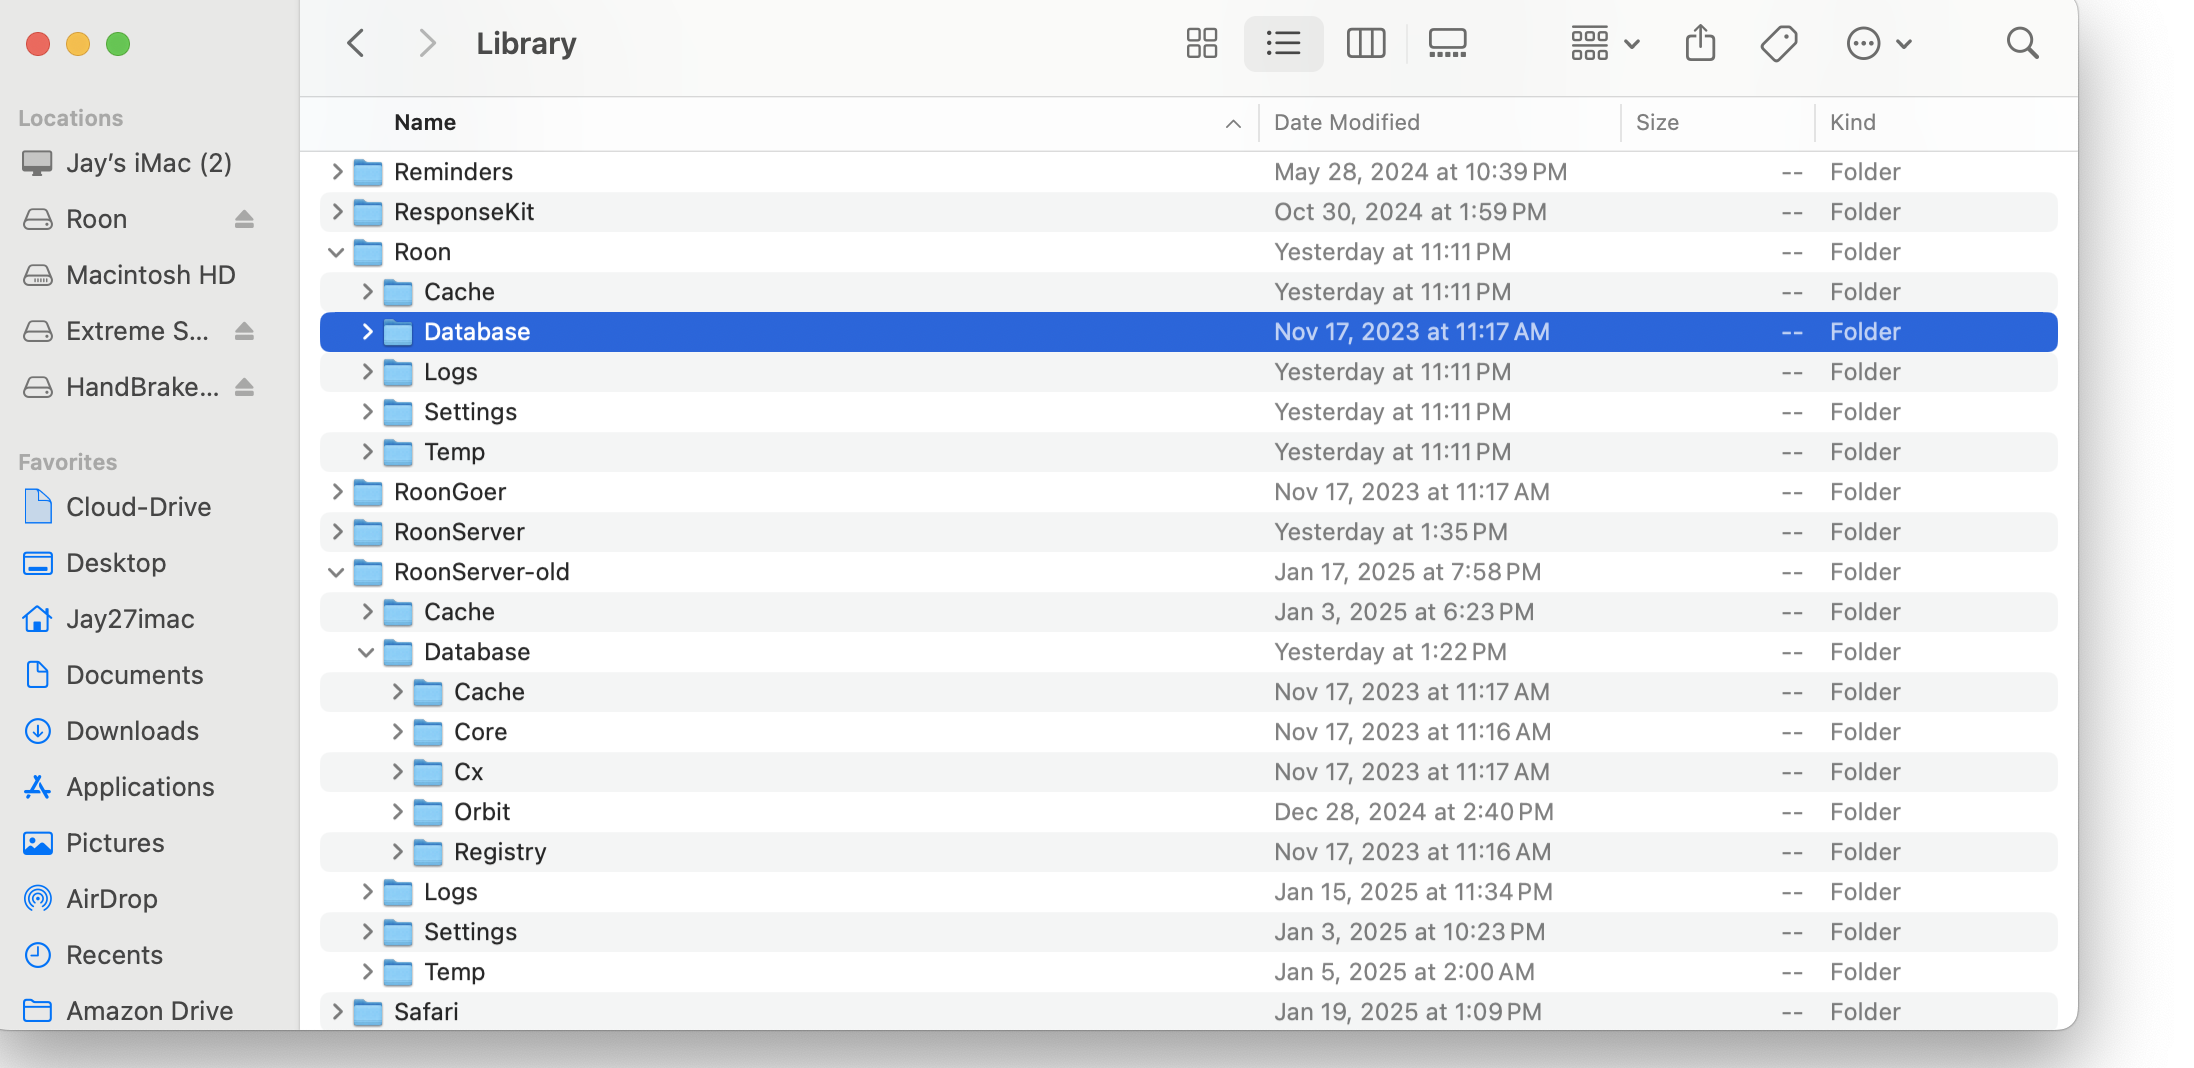
Task: Click 'Oct 30, 2024 at 1:59 PM' date
Action: coord(1410,212)
